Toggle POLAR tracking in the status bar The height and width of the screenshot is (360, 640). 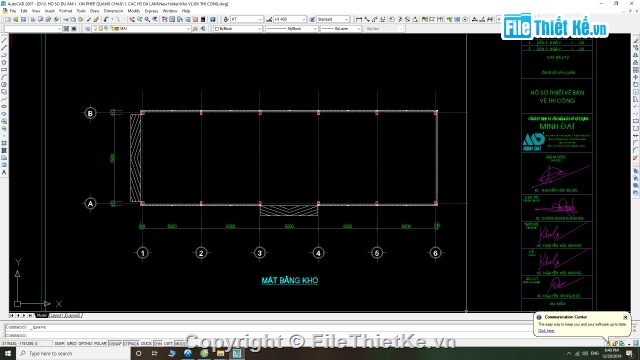[x=100, y=344]
